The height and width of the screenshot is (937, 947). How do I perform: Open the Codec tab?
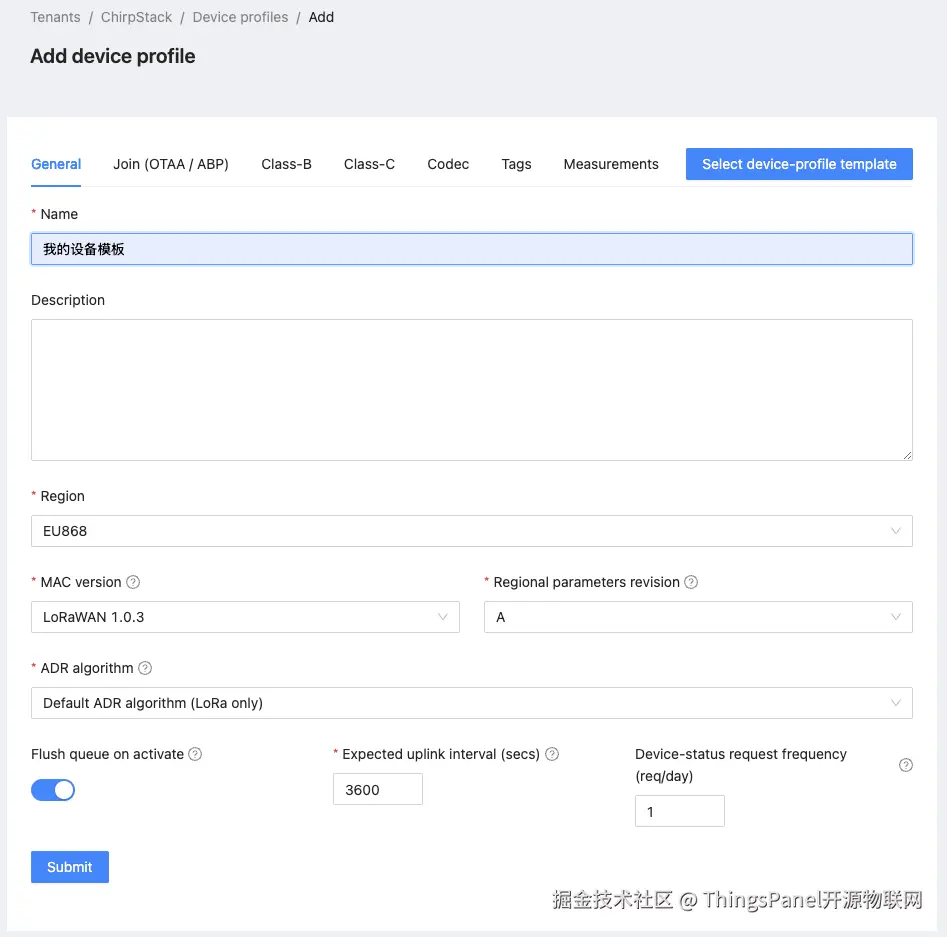click(448, 164)
